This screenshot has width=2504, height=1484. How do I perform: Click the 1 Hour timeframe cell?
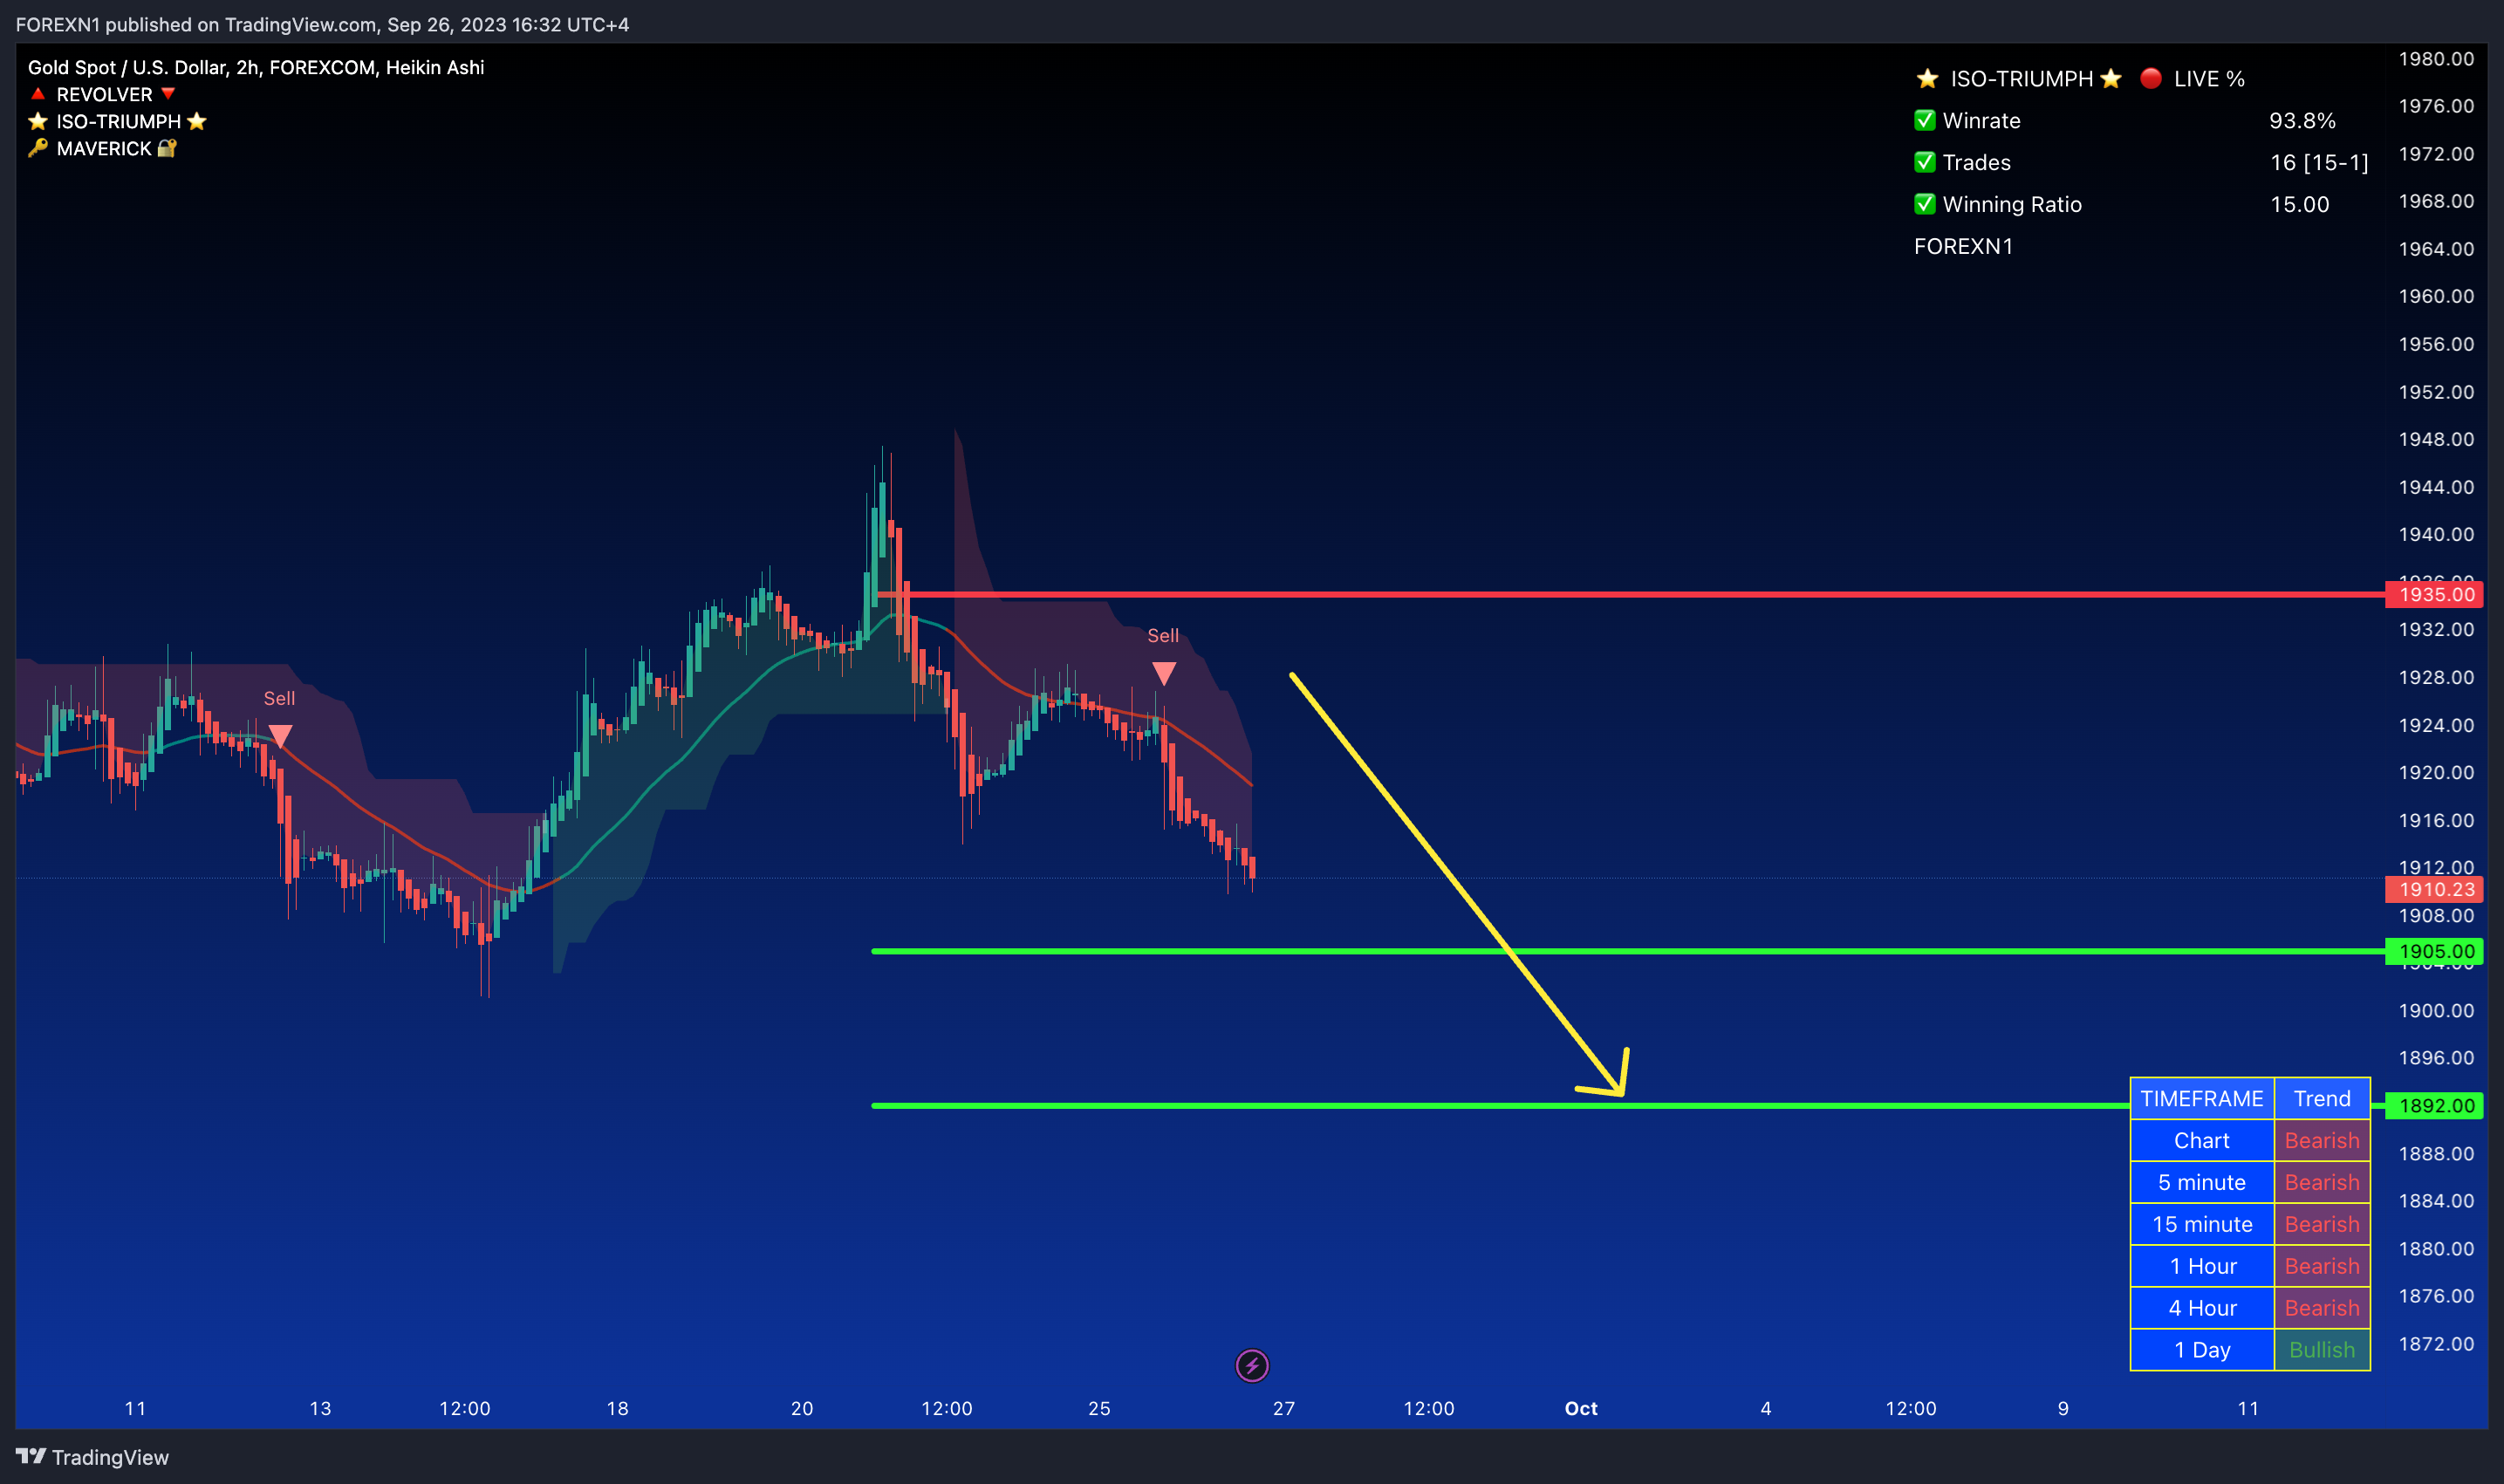point(2202,1266)
